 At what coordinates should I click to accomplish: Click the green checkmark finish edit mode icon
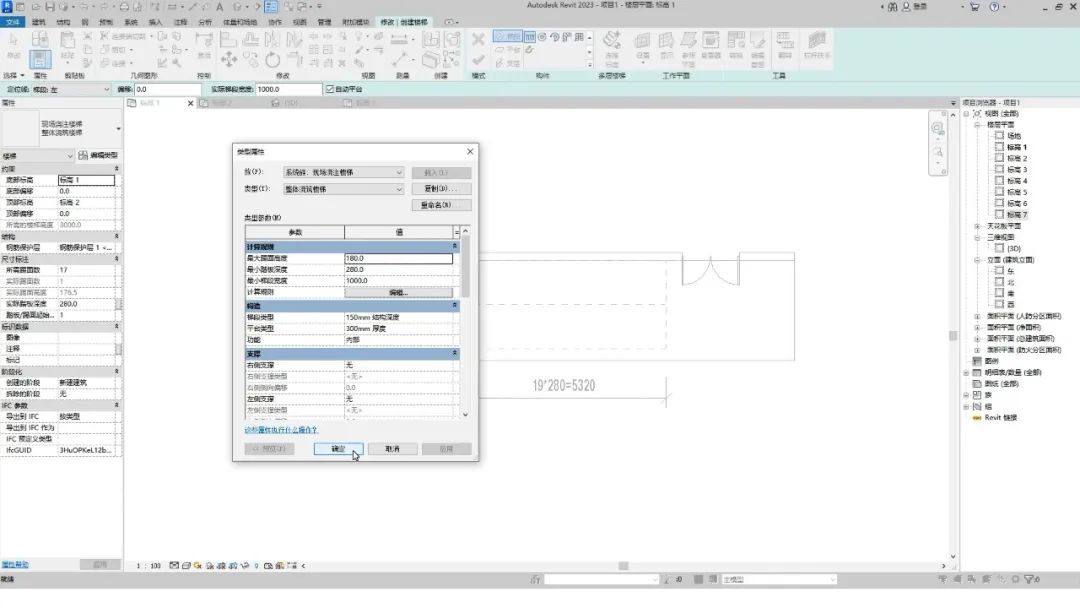478,61
